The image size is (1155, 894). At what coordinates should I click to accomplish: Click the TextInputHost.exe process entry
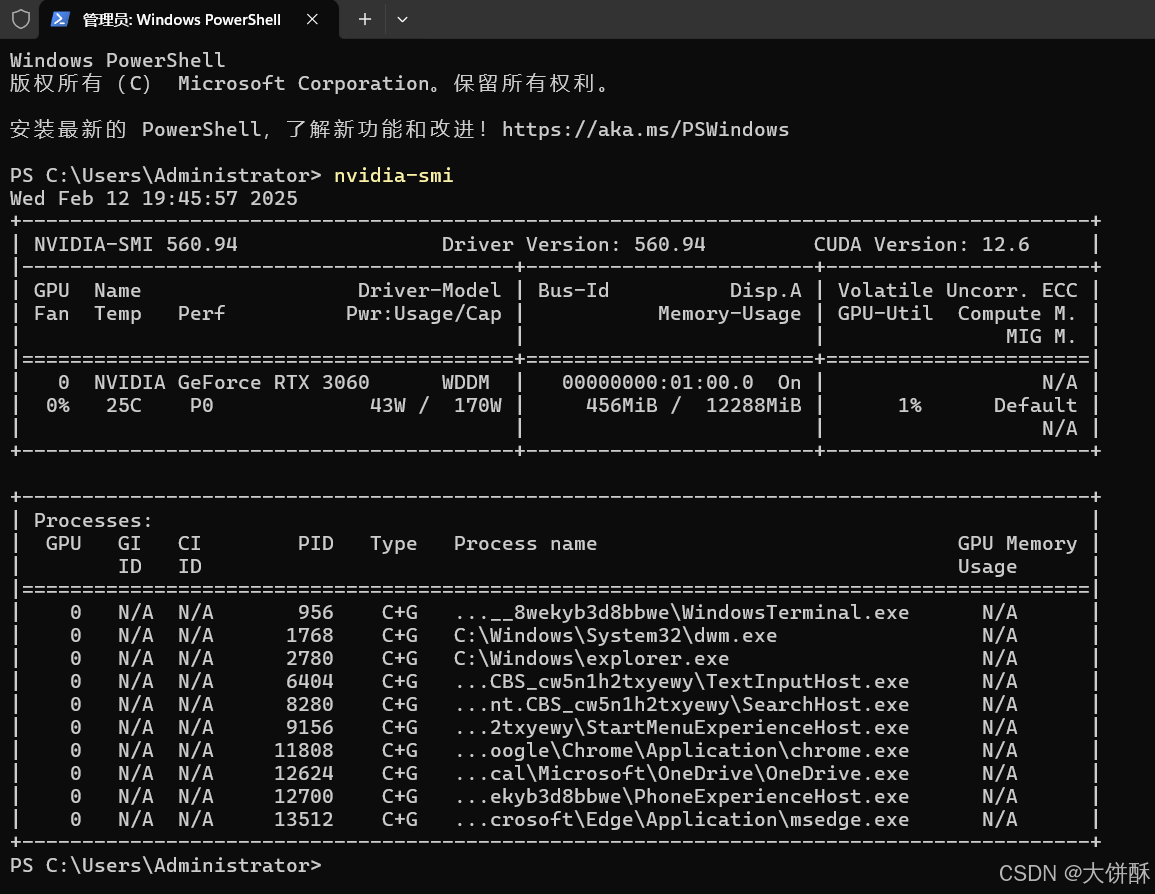[681, 682]
